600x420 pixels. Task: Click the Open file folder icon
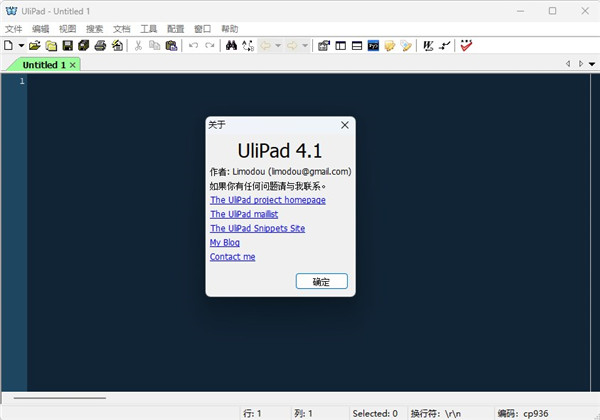35,46
